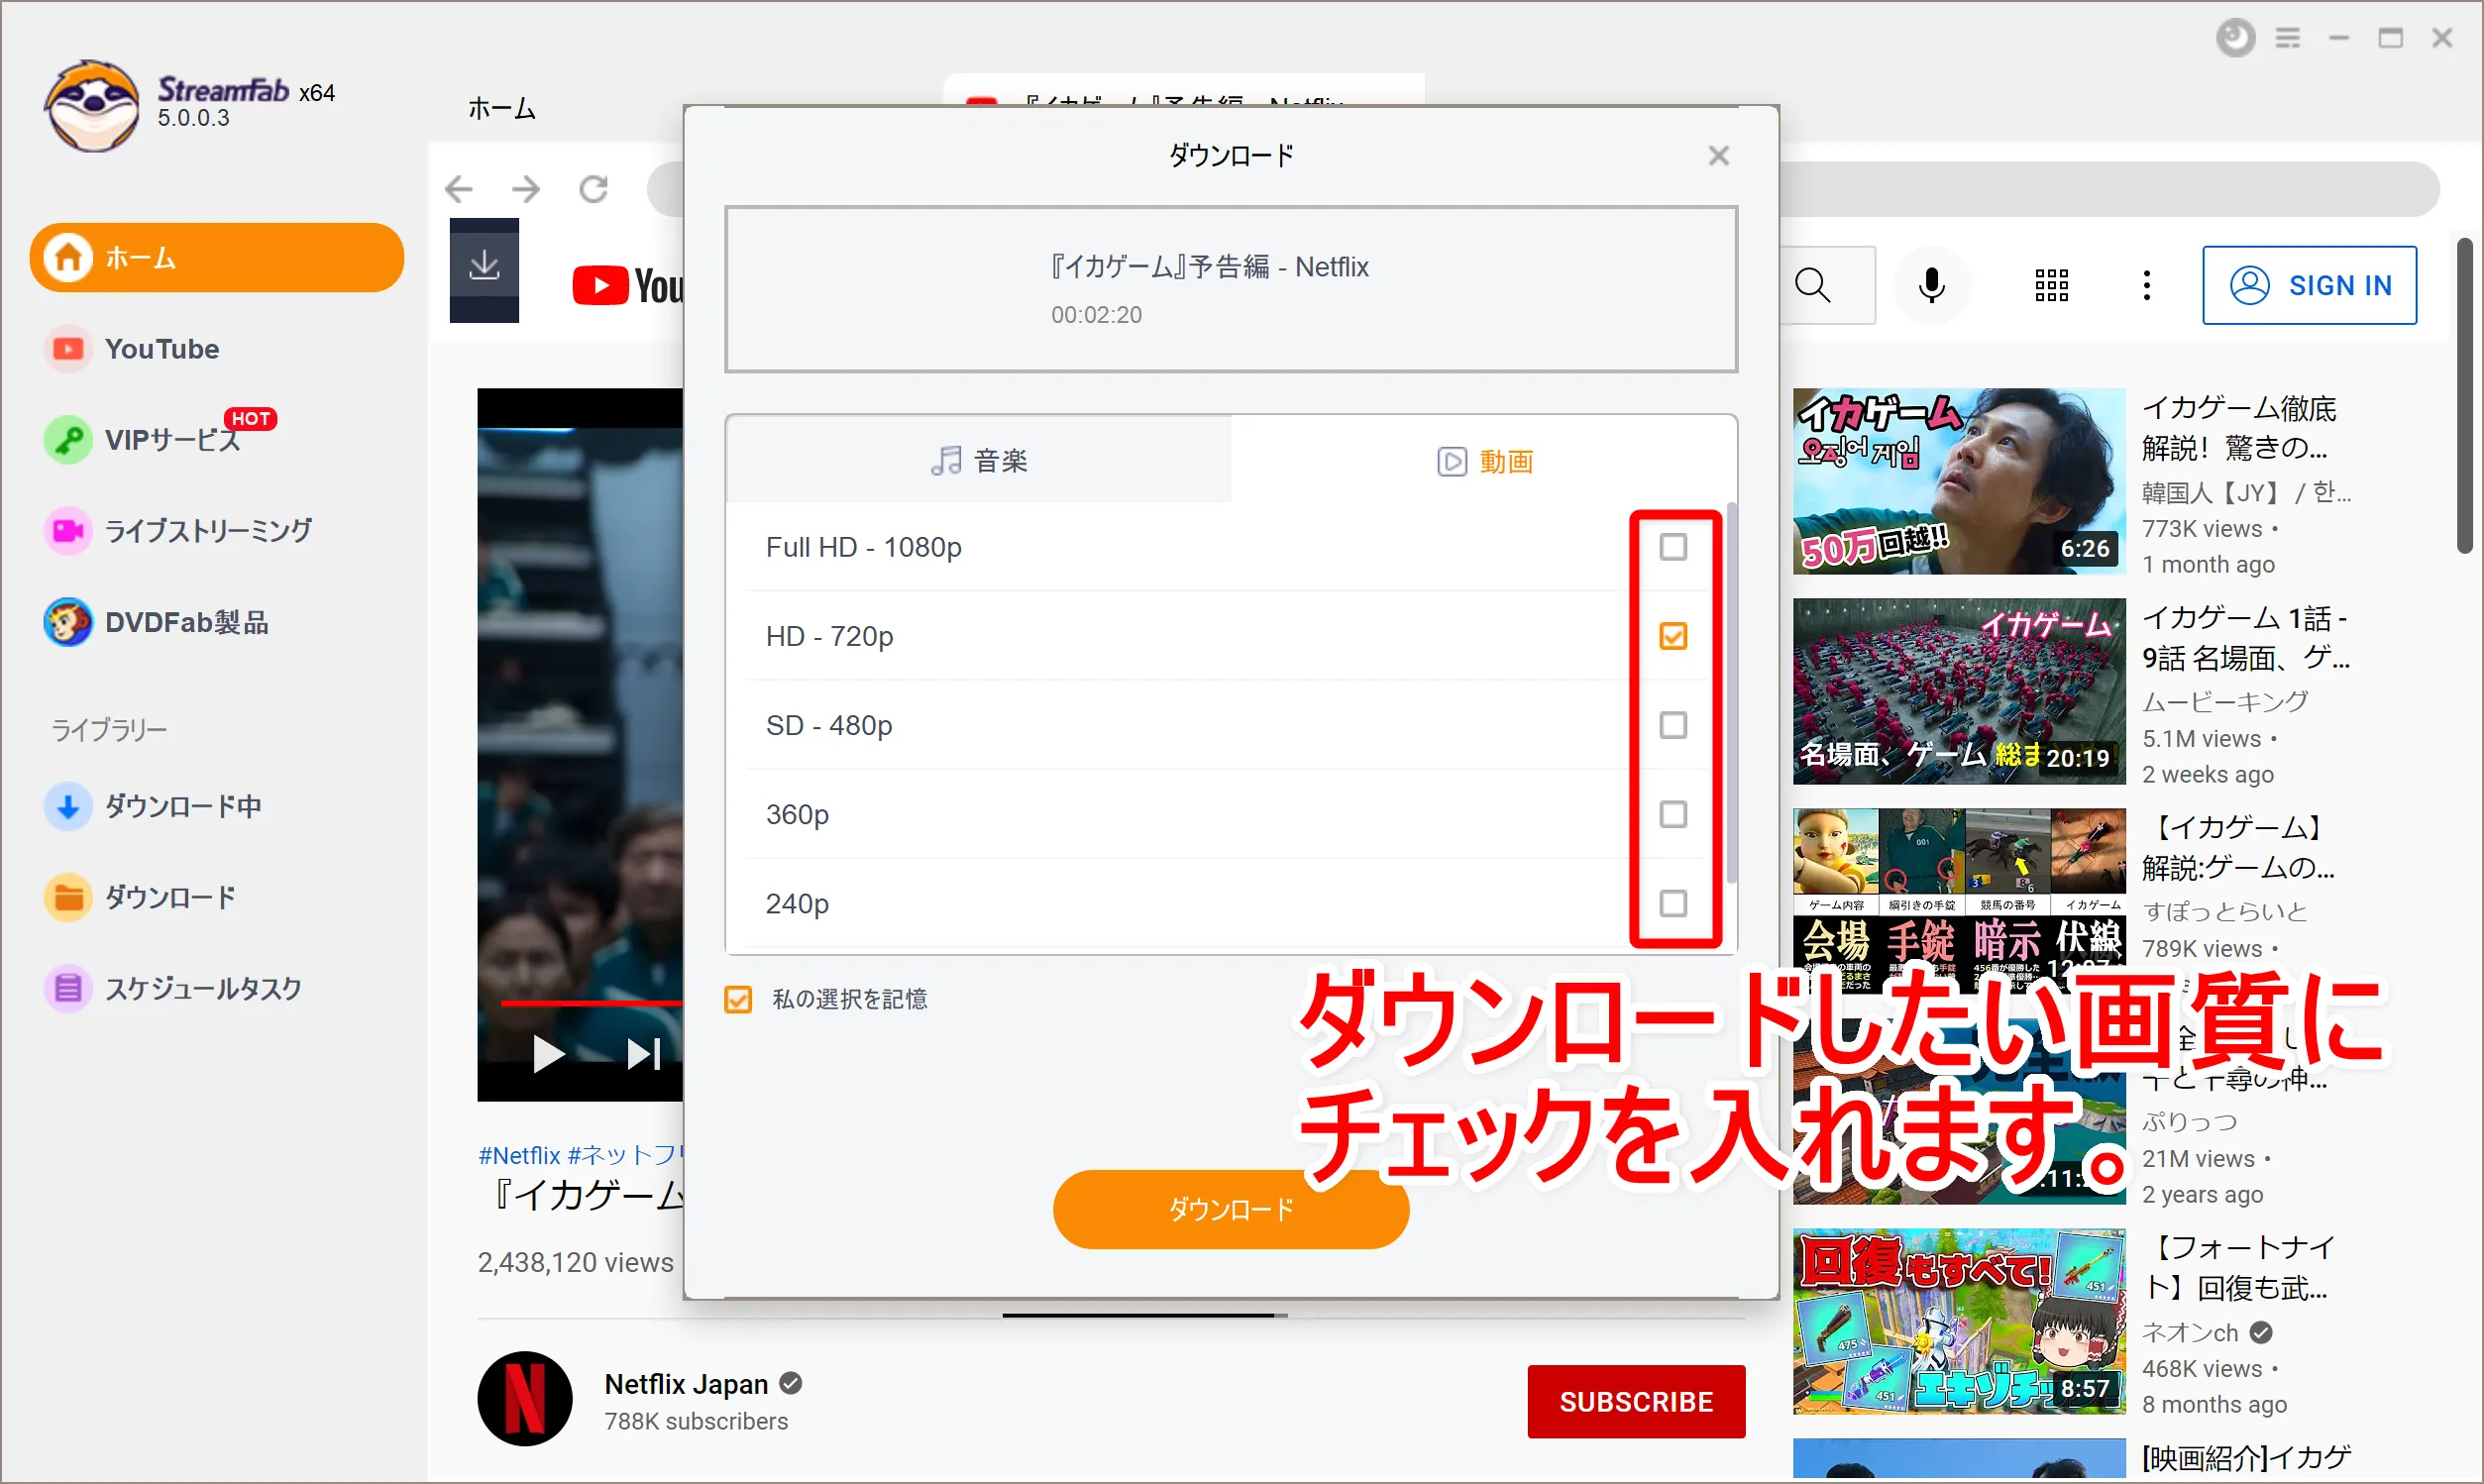Screen dimensions: 2484x1484
Task: Click the video title box in dialog
Action: point(1231,289)
